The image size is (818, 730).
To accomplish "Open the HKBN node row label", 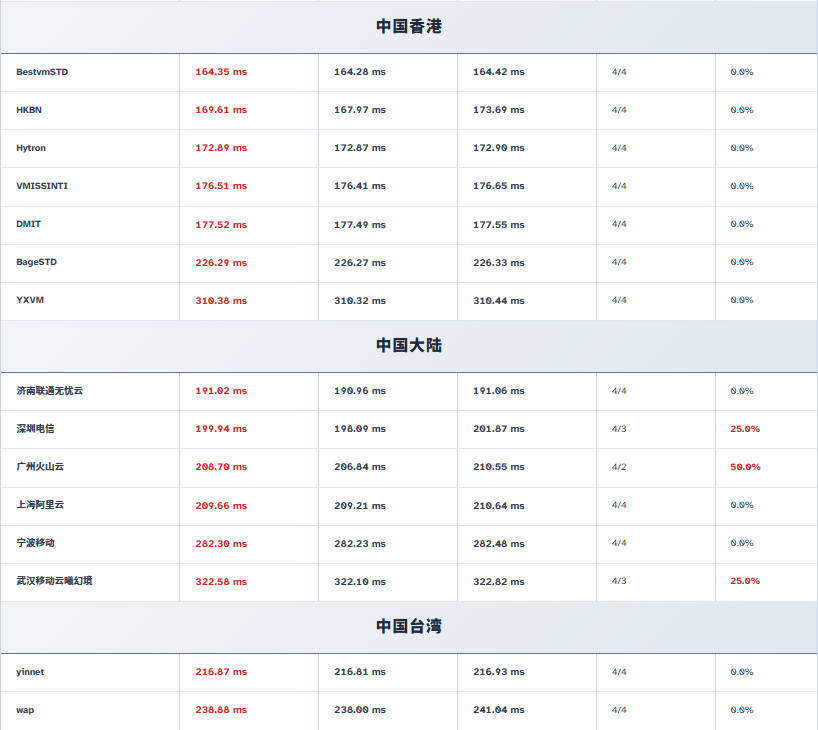I will pyautogui.click(x=29, y=110).
